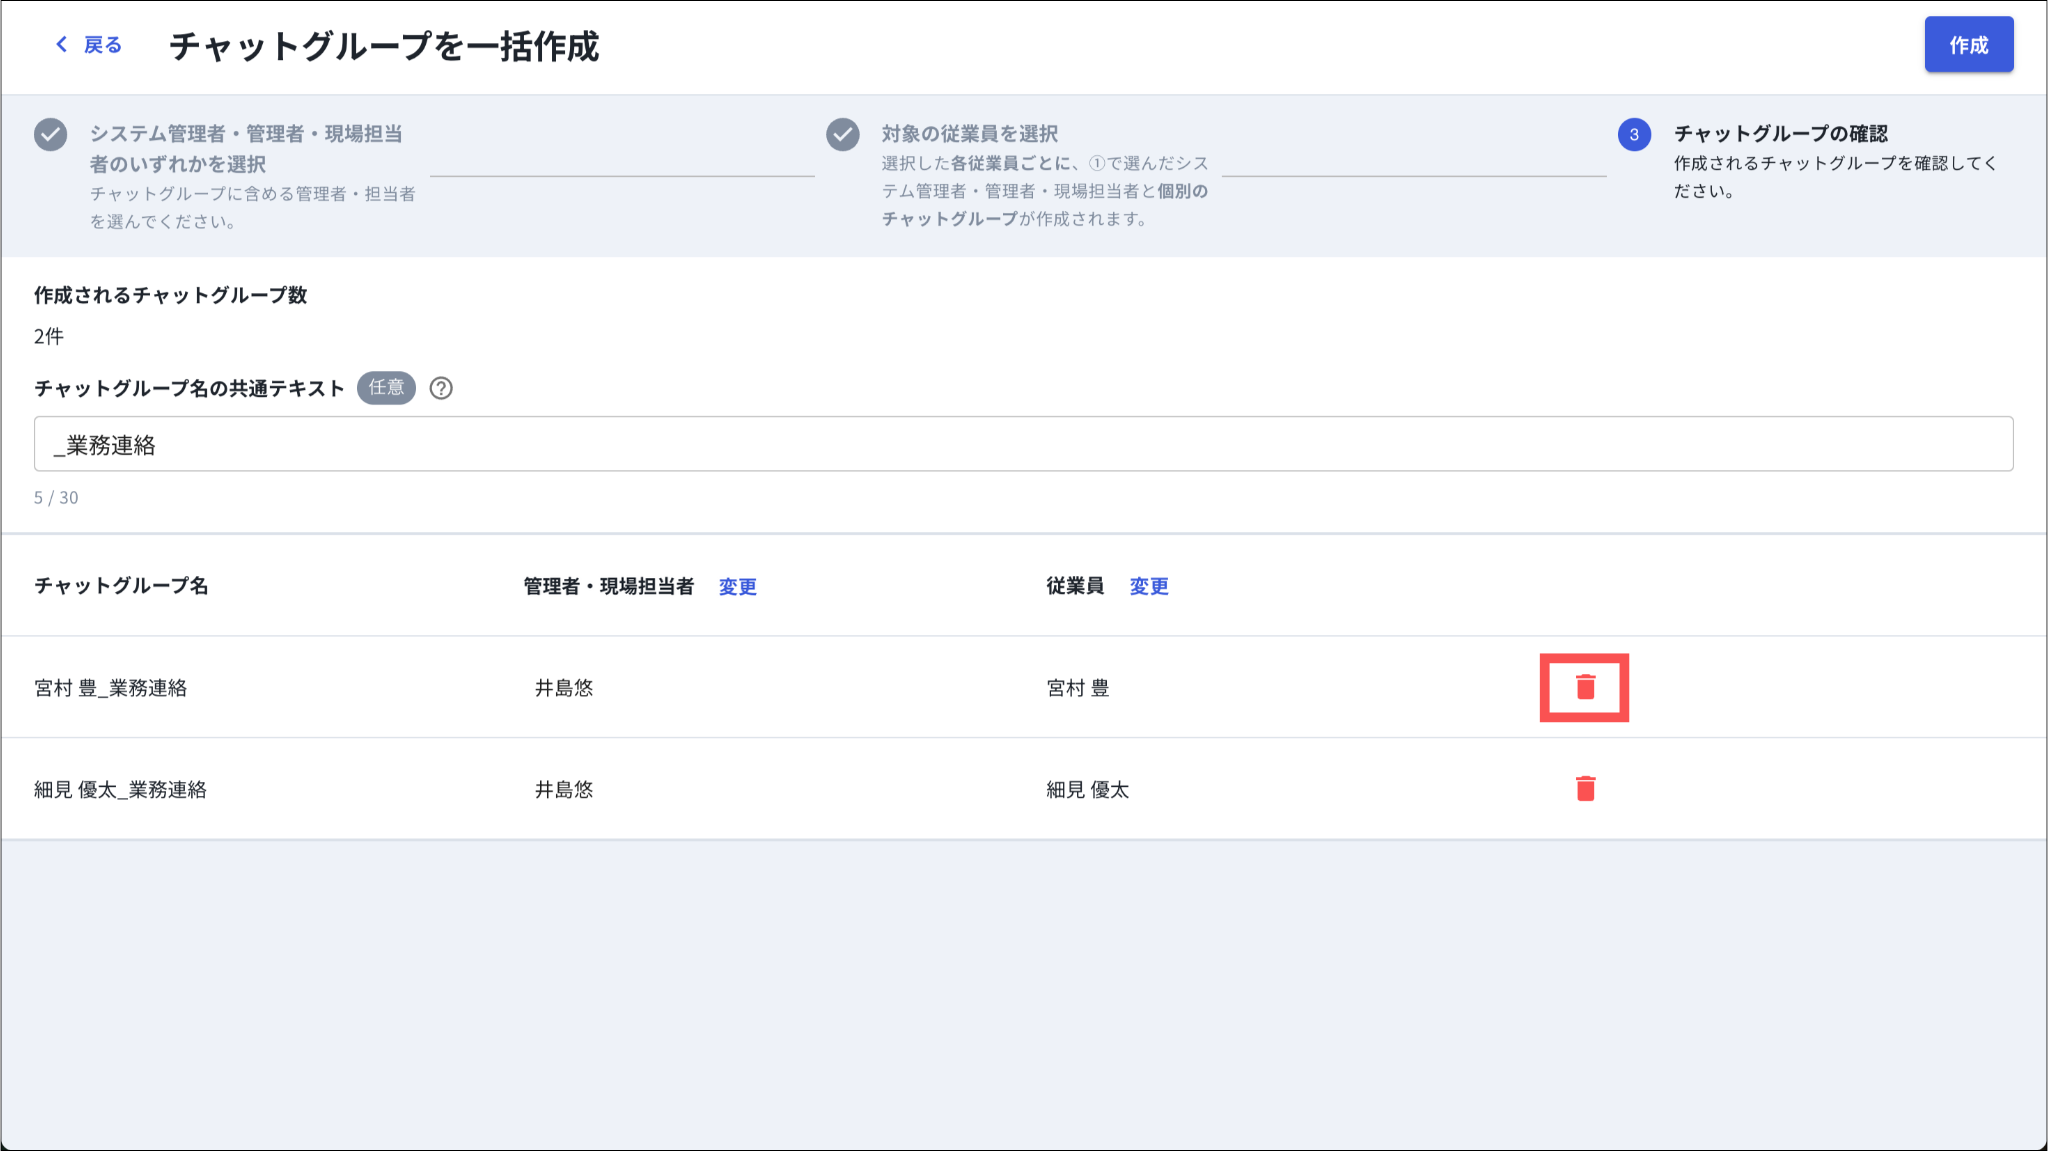The width and height of the screenshot is (2048, 1151).
Task: Delete the 宮村 豊_業務連絡 chat group row
Action: (x=1585, y=687)
